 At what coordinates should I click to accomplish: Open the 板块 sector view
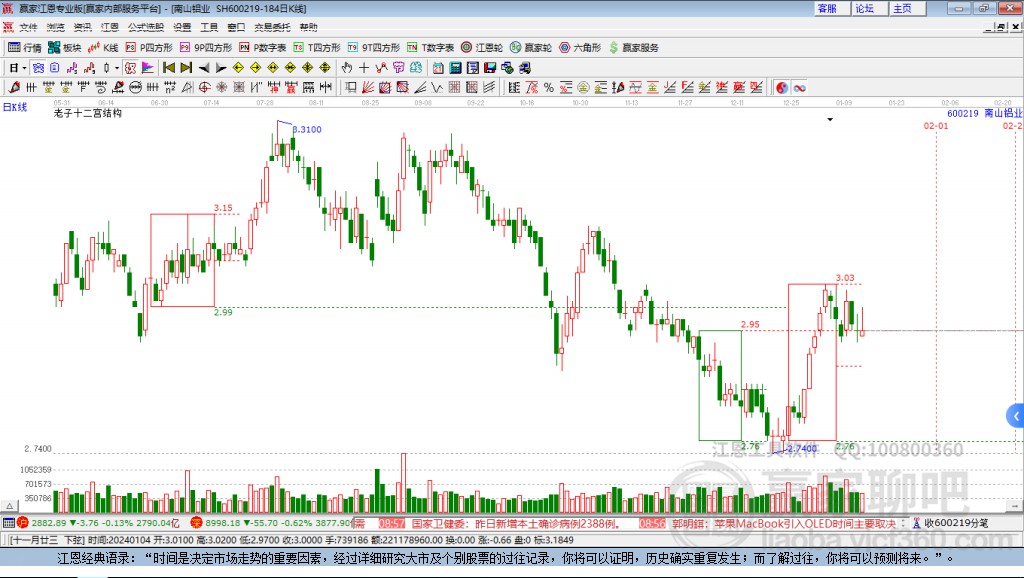(x=65, y=48)
